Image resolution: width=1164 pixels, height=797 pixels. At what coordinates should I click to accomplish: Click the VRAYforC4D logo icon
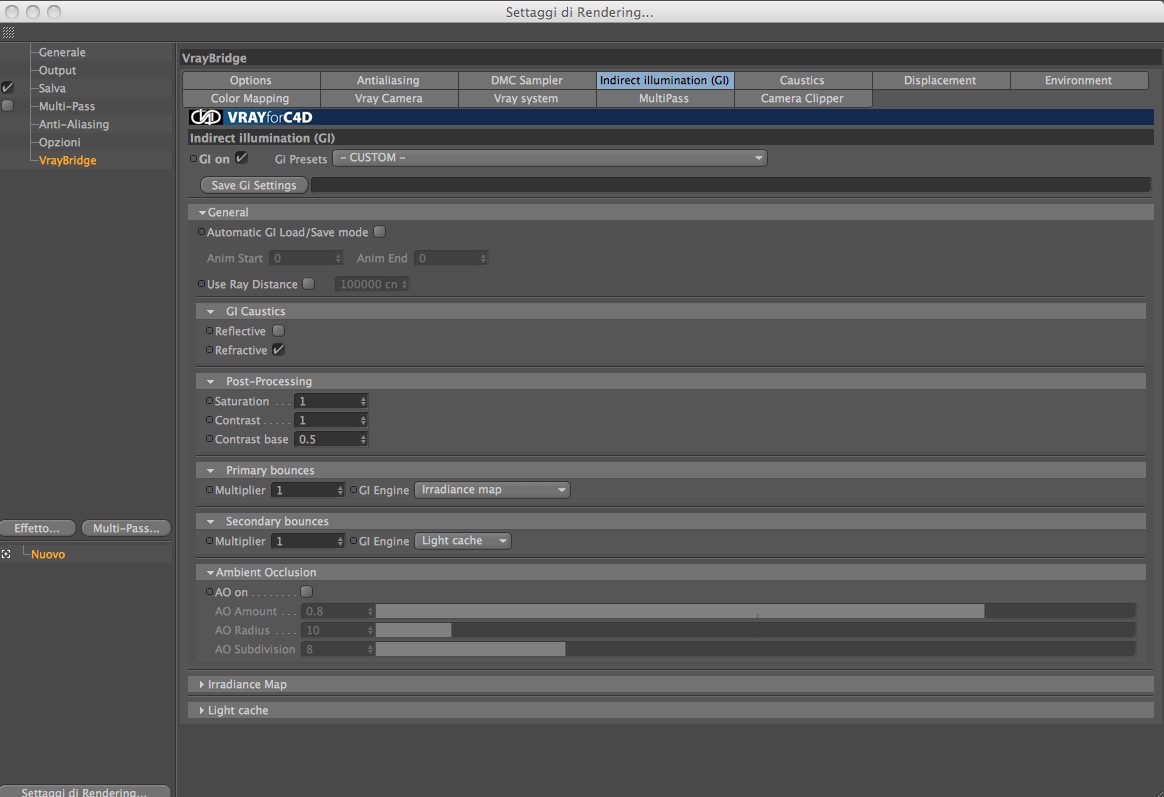(x=206, y=117)
